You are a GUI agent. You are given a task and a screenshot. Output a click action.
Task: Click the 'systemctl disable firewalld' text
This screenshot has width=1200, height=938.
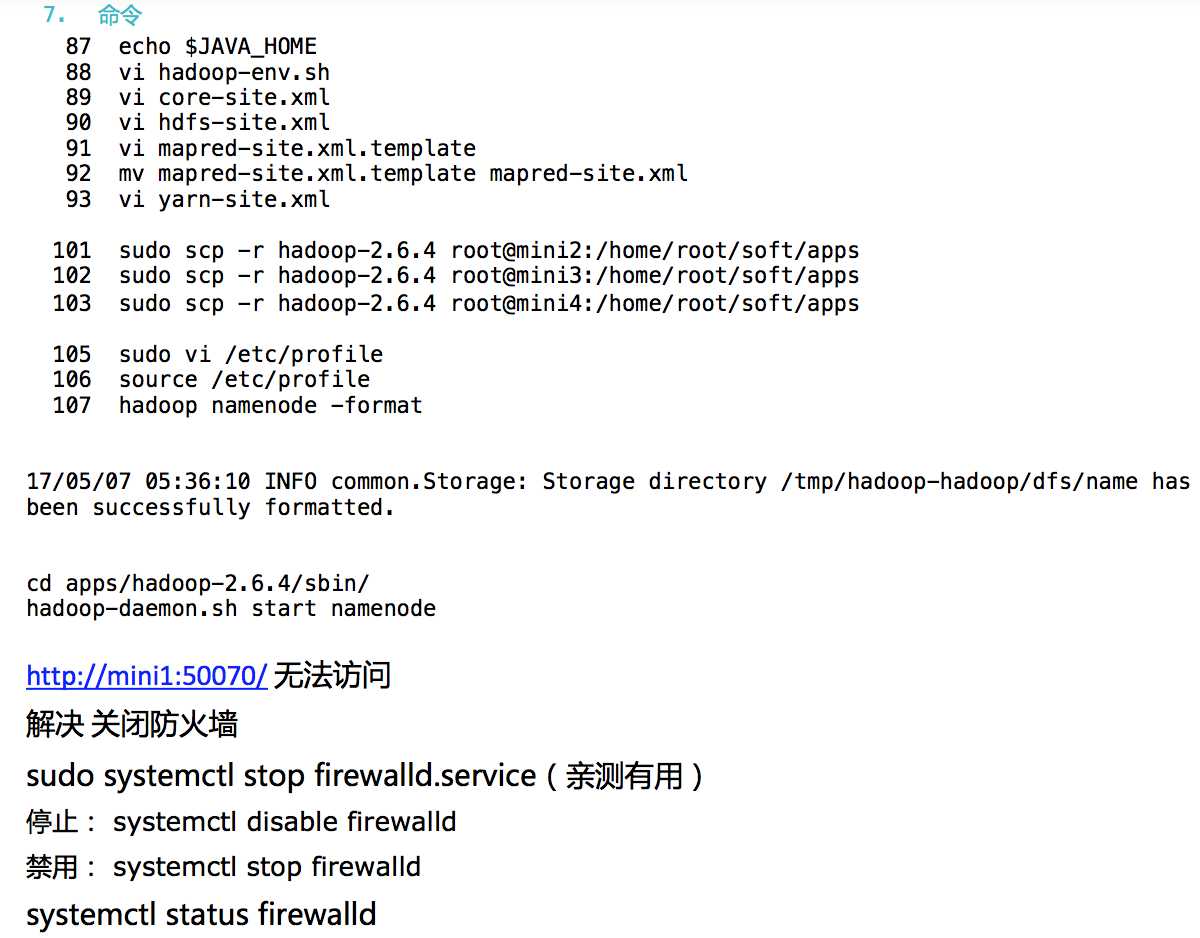(x=285, y=822)
